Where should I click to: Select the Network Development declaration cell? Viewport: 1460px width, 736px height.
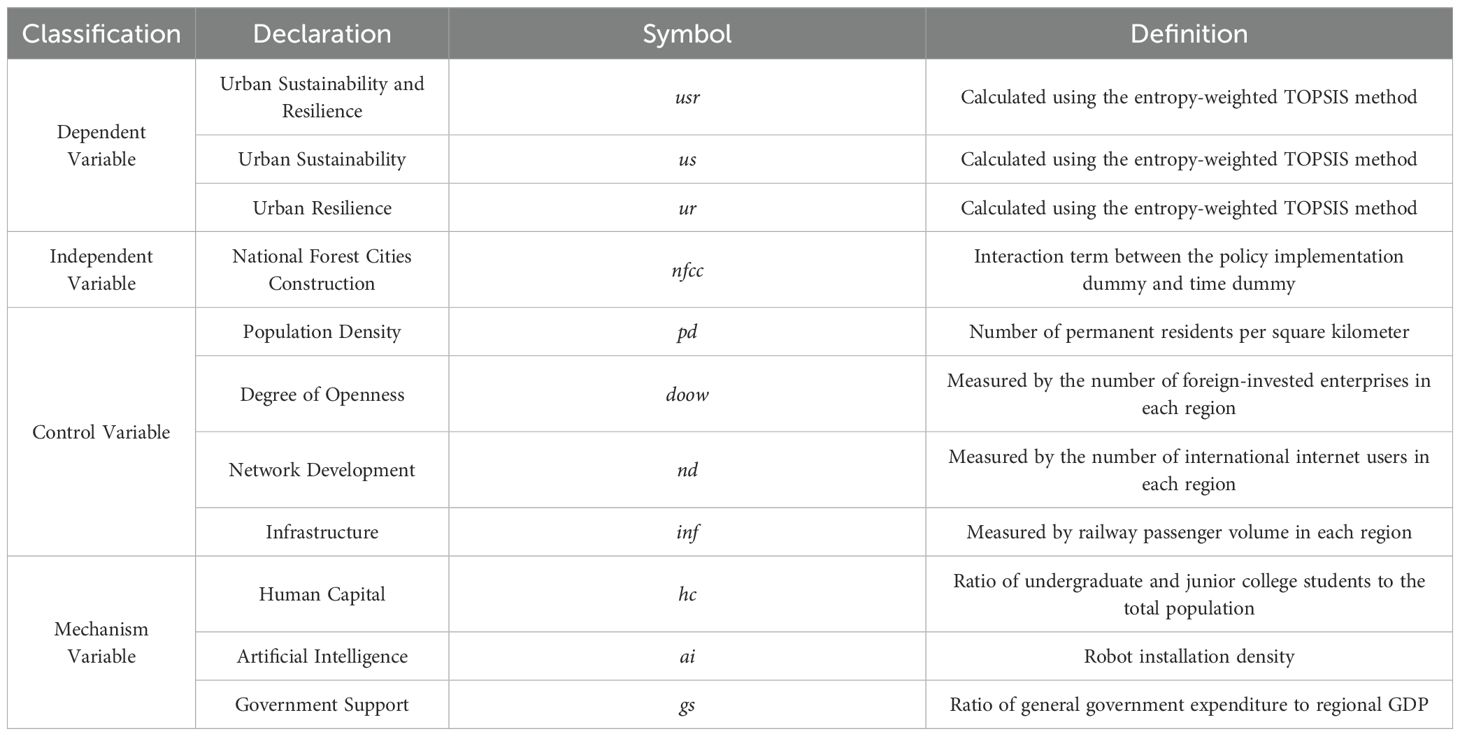(322, 470)
